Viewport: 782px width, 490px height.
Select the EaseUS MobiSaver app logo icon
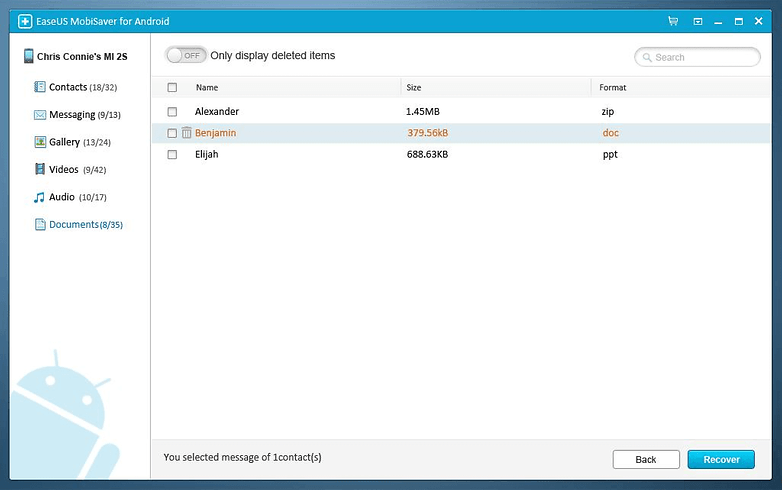click(x=23, y=21)
